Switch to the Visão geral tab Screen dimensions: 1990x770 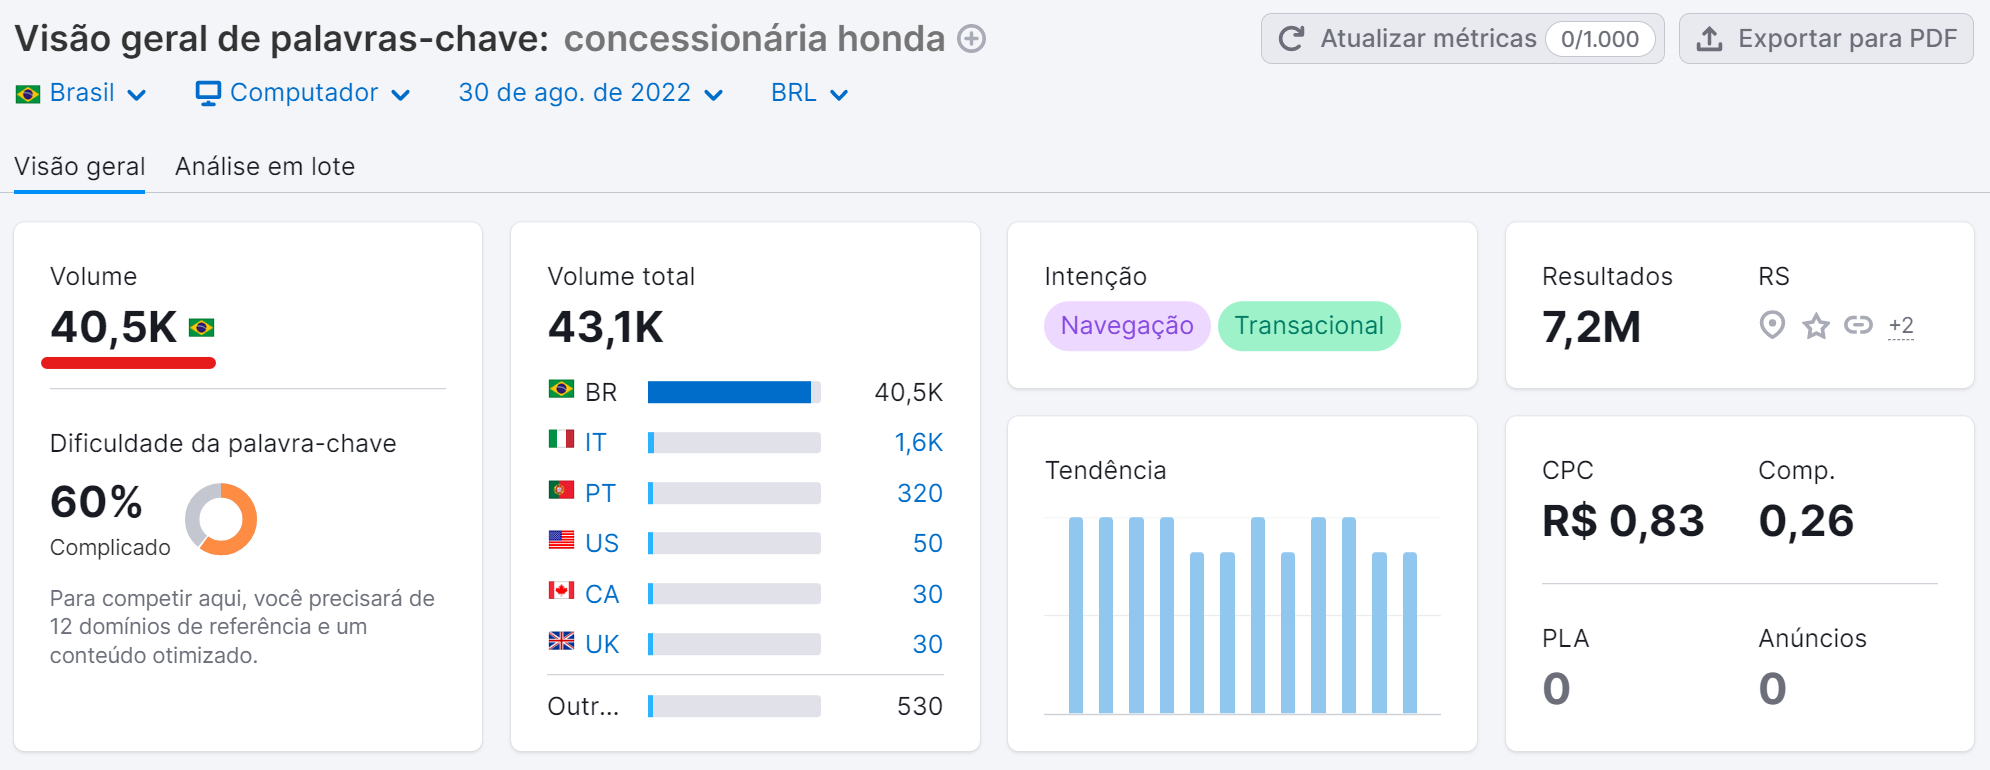point(80,166)
